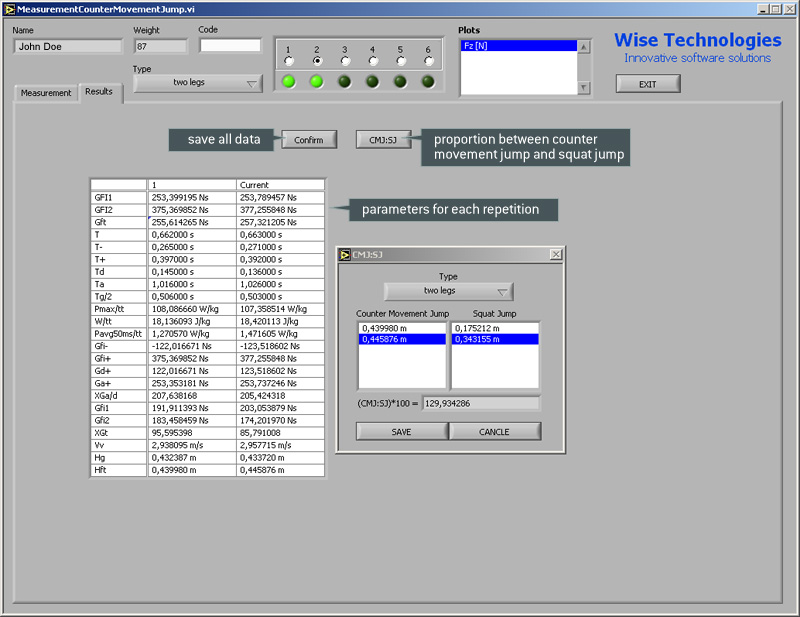
Task: Click cell 375,369852 Ns in GFI2 row
Action: pos(192,210)
